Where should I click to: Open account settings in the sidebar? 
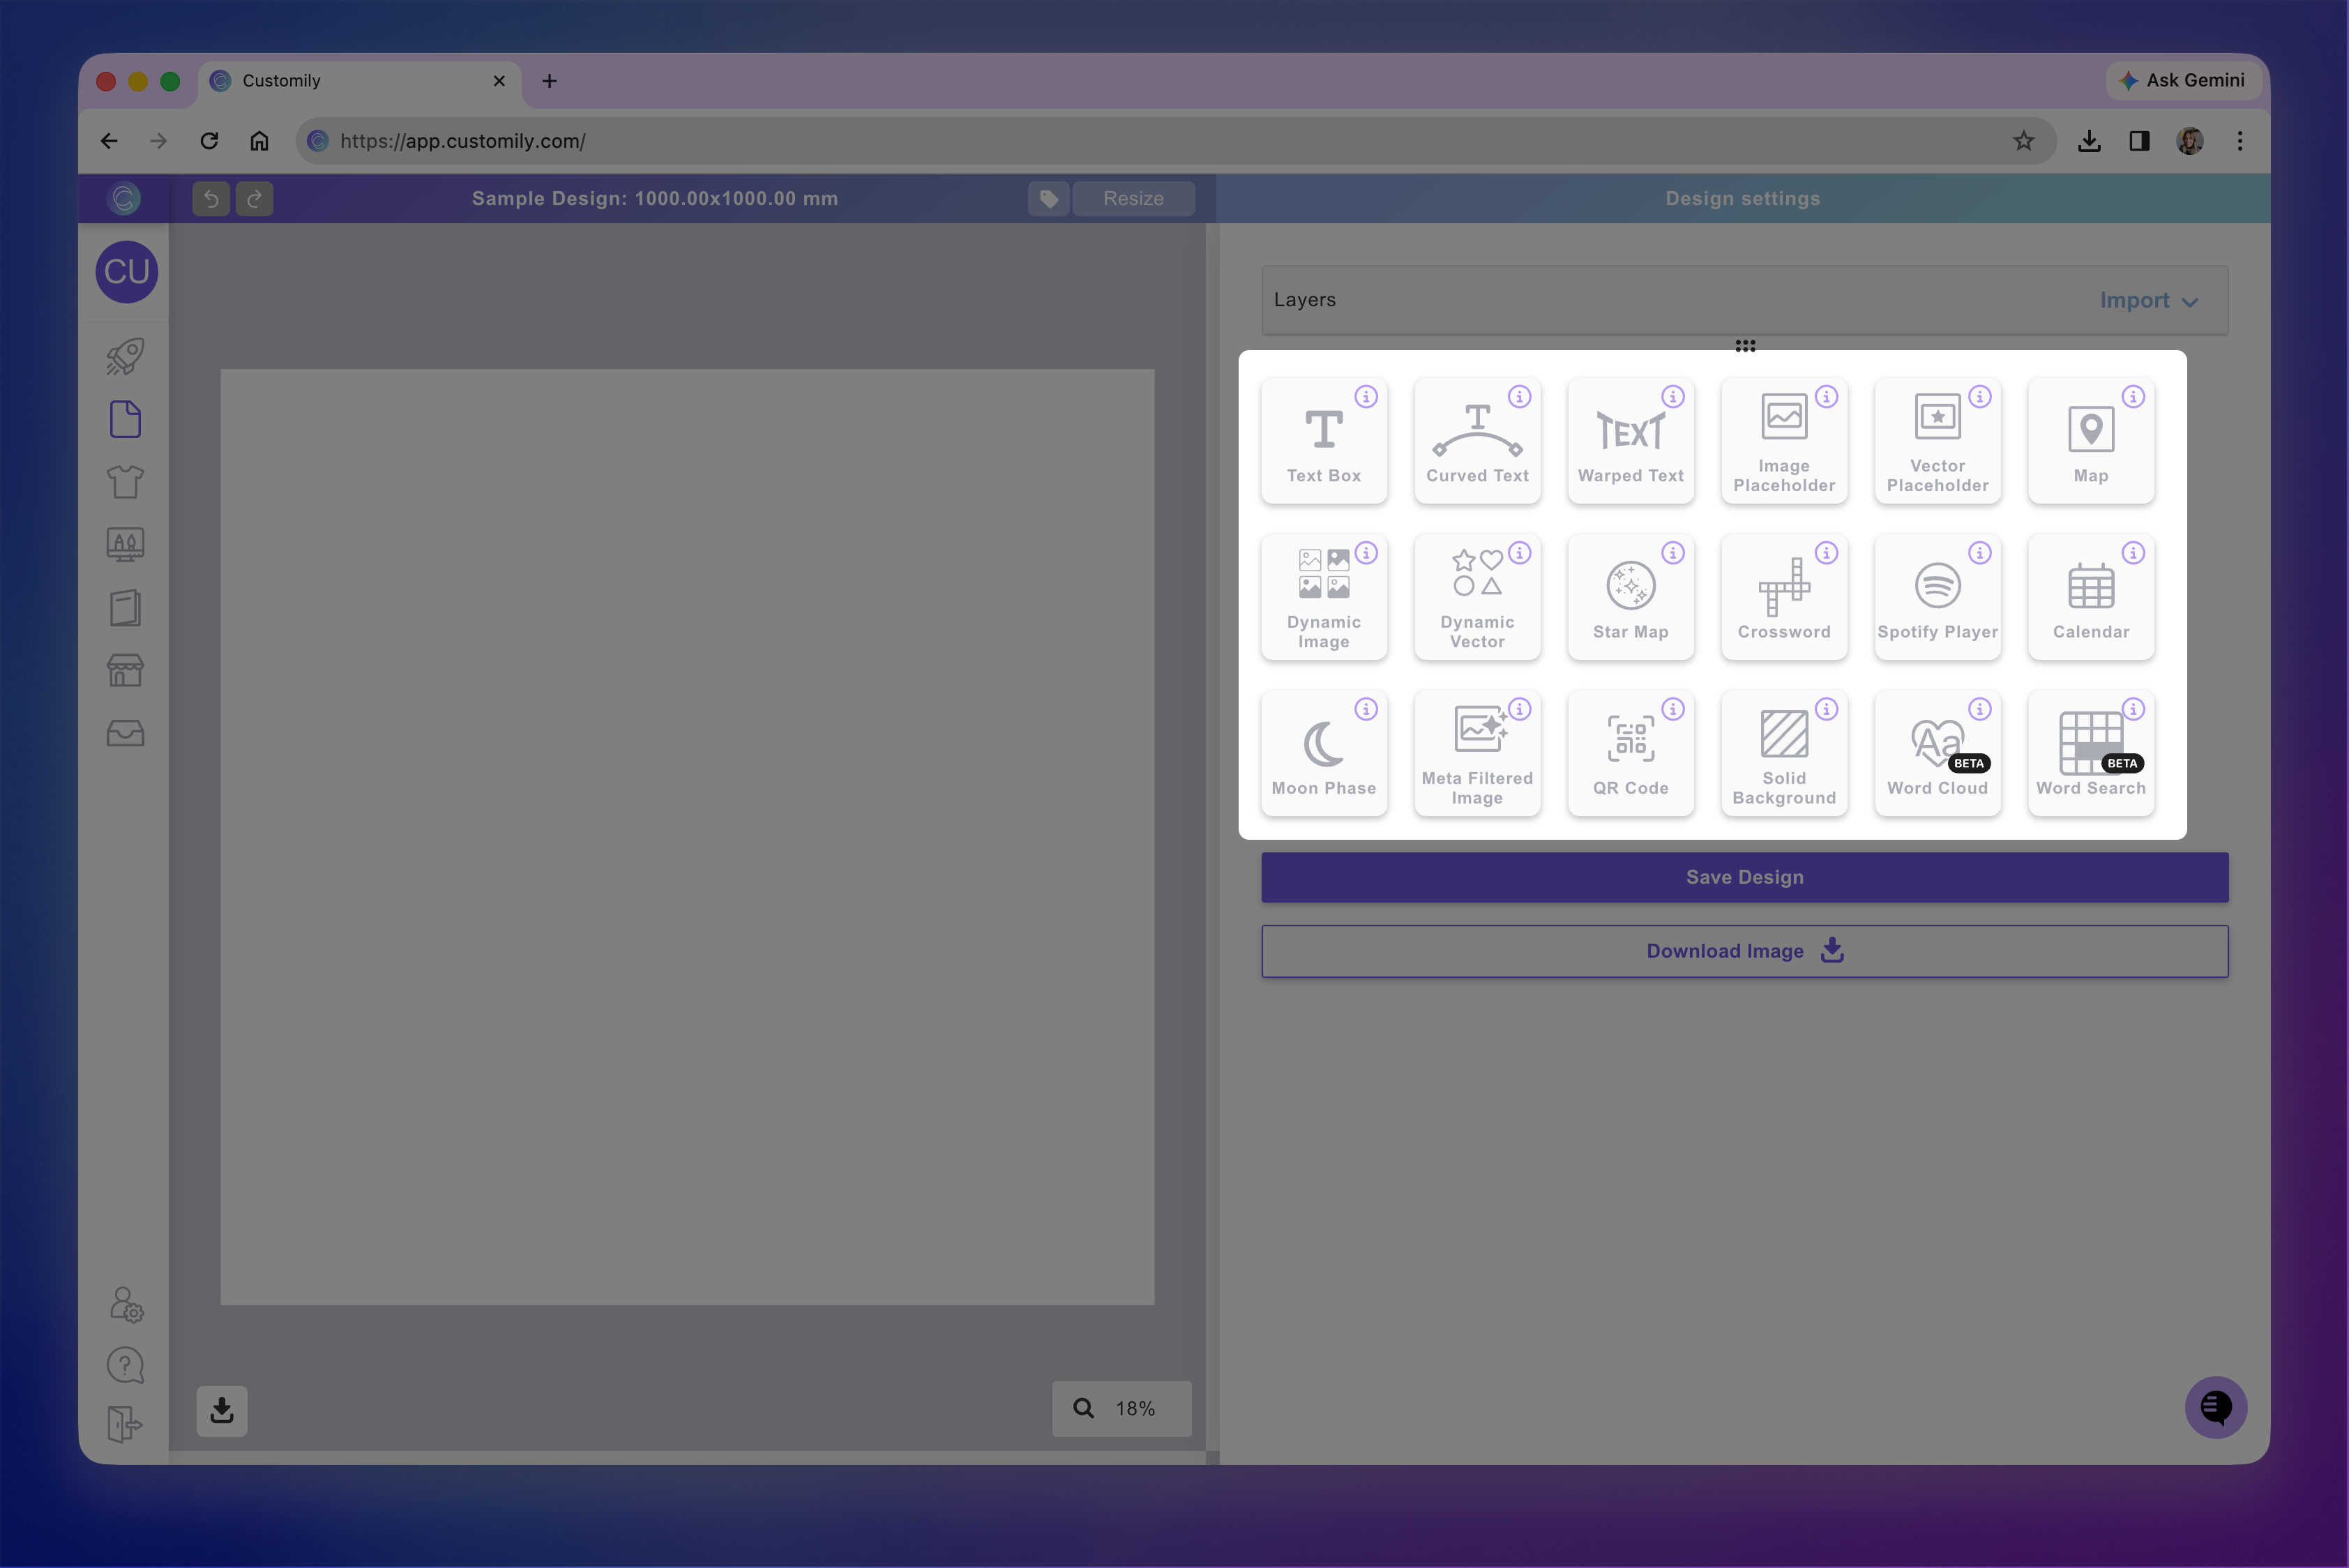126,1305
